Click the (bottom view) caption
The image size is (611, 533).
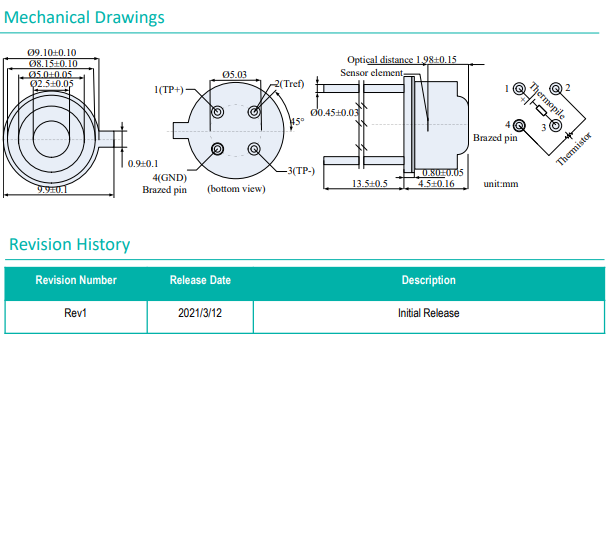pyautogui.click(x=236, y=189)
